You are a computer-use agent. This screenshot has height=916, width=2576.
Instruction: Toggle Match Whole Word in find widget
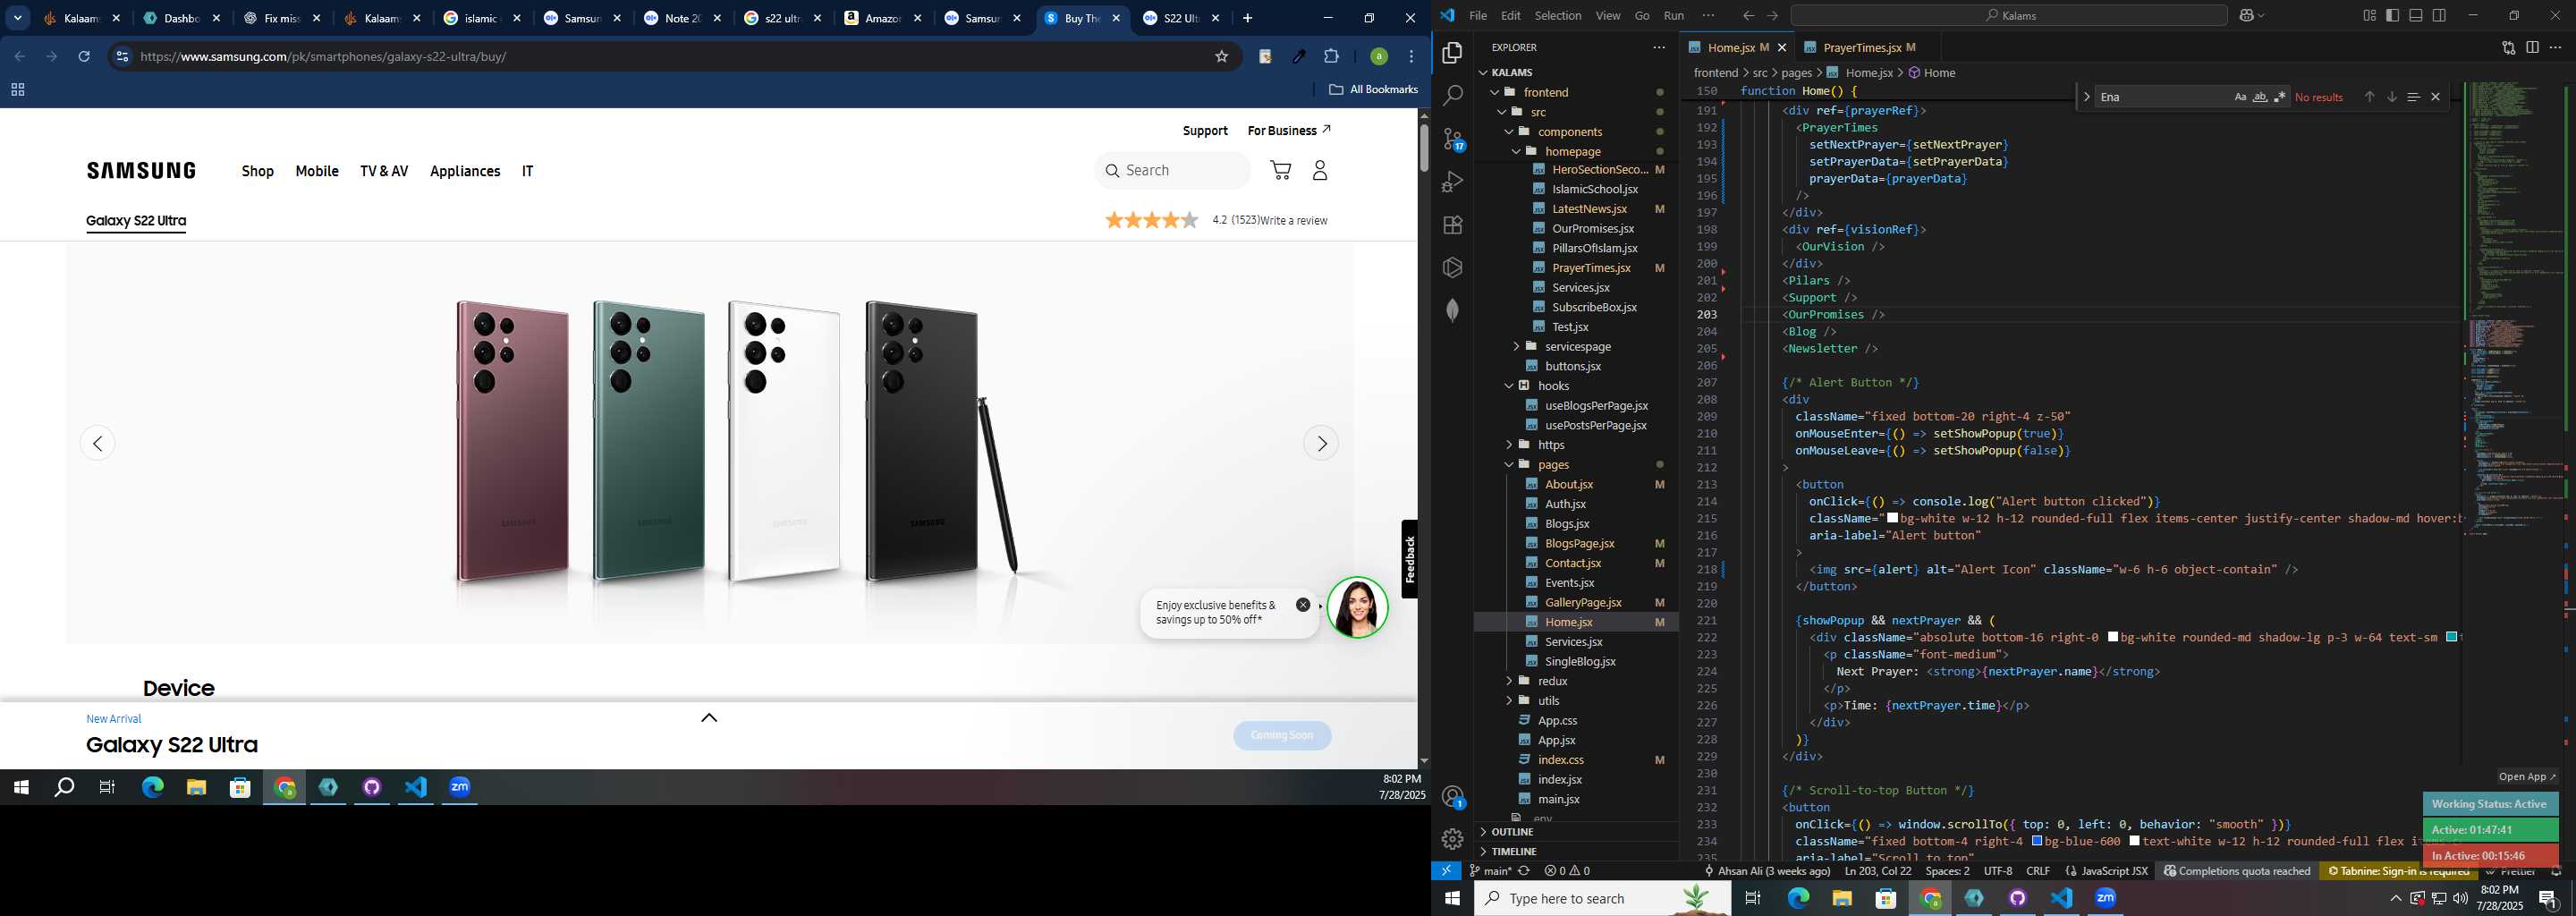[x=2260, y=97]
